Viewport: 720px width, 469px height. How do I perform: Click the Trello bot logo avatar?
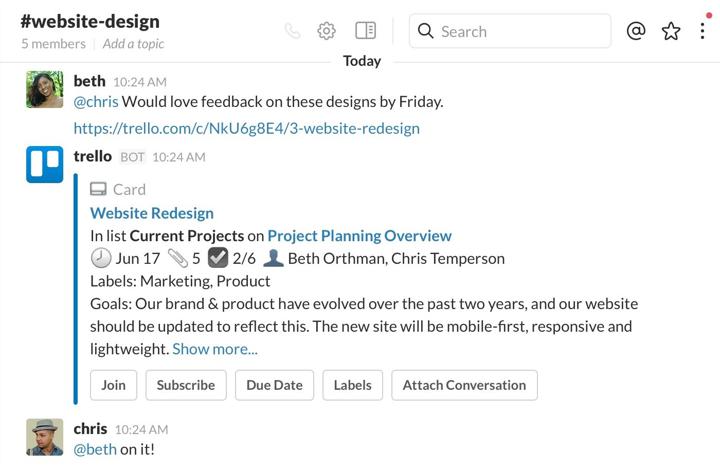[x=45, y=164]
